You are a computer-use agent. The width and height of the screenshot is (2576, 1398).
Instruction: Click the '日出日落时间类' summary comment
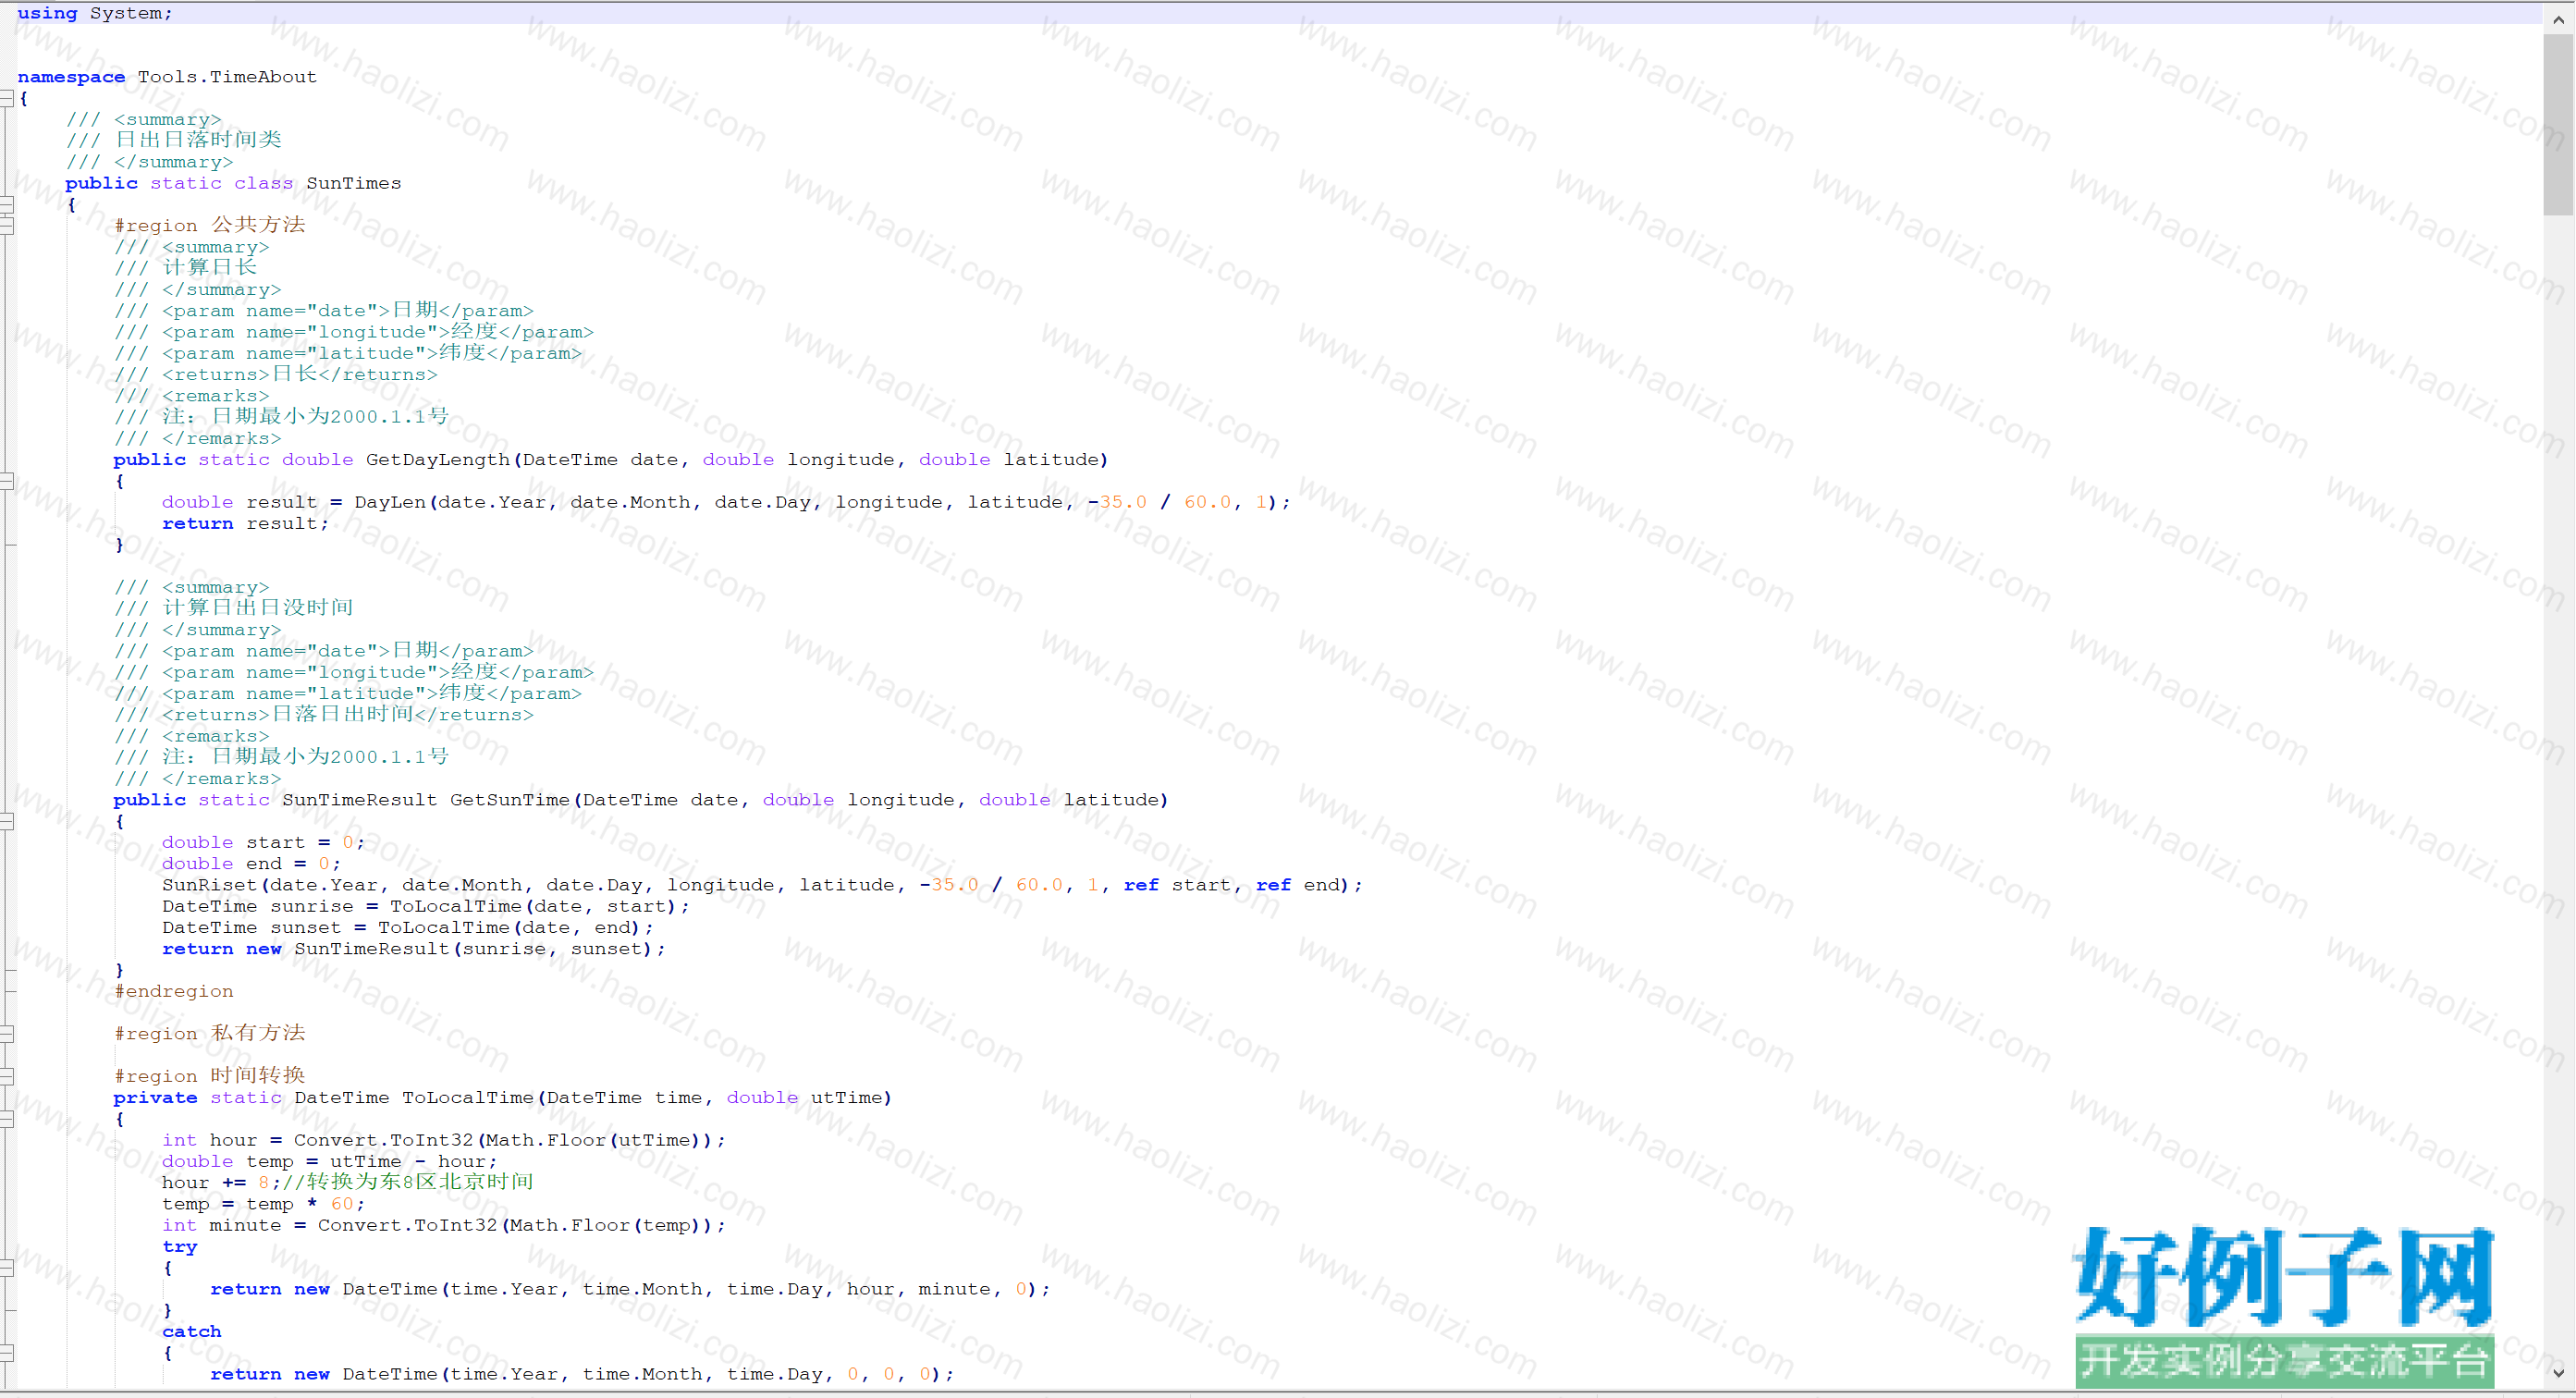click(x=198, y=140)
